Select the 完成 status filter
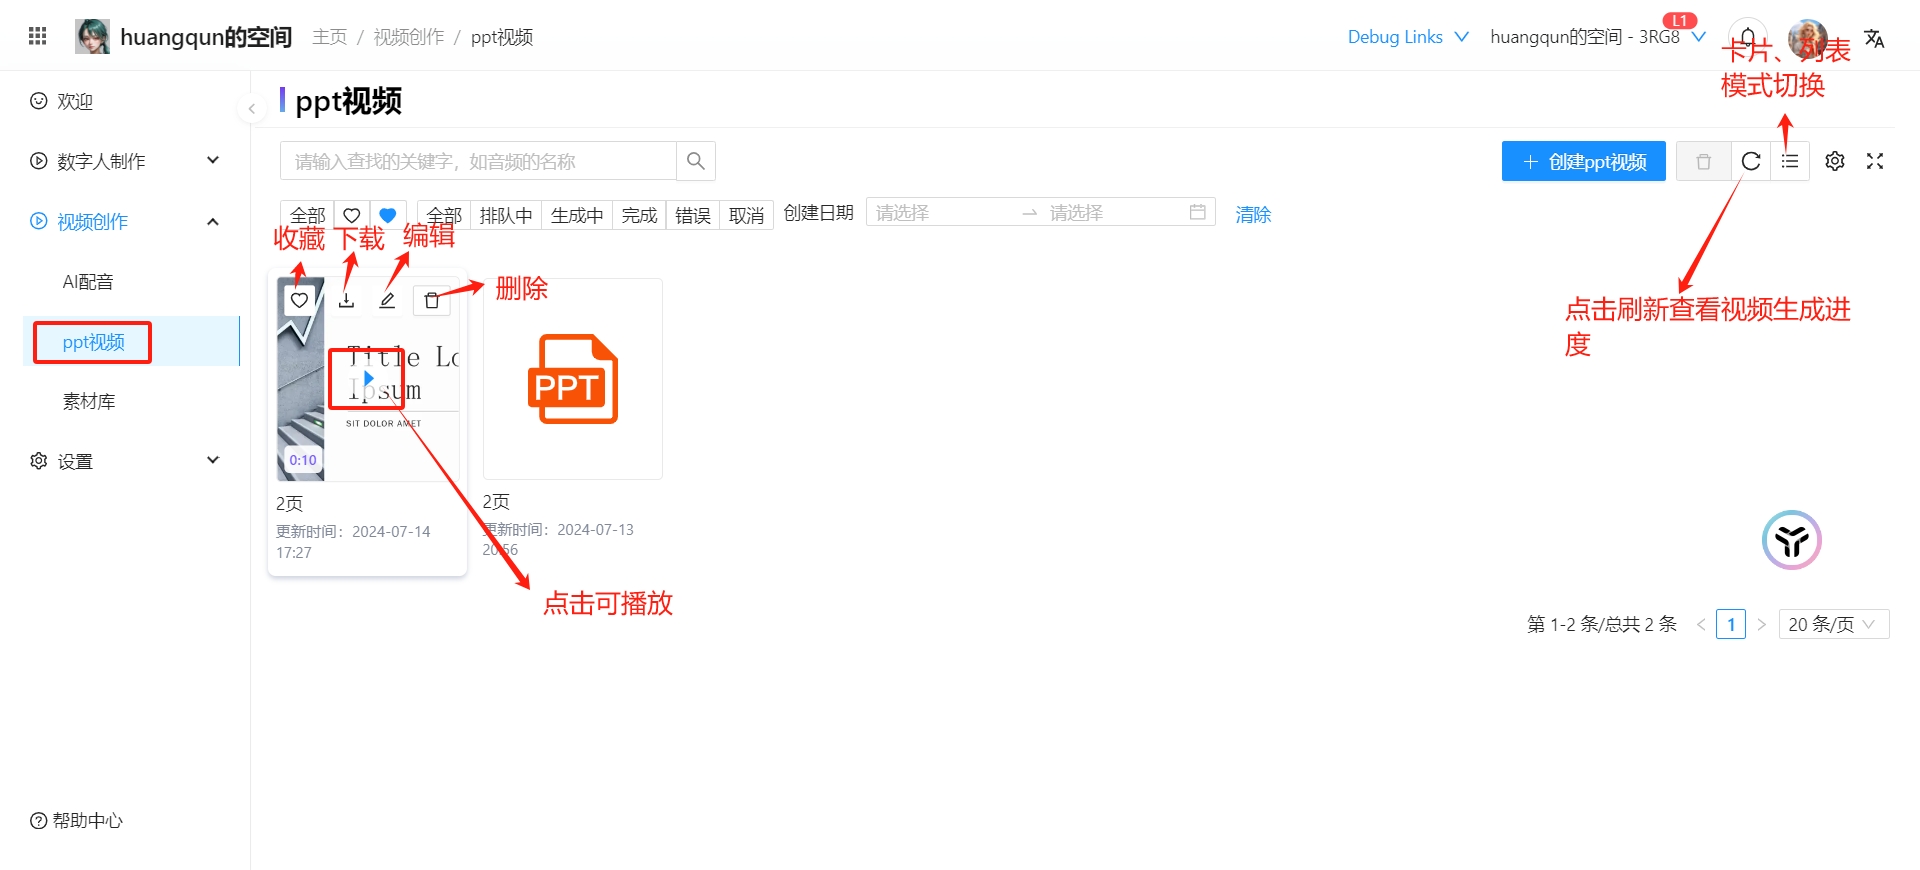This screenshot has height=870, width=1920. (x=639, y=215)
